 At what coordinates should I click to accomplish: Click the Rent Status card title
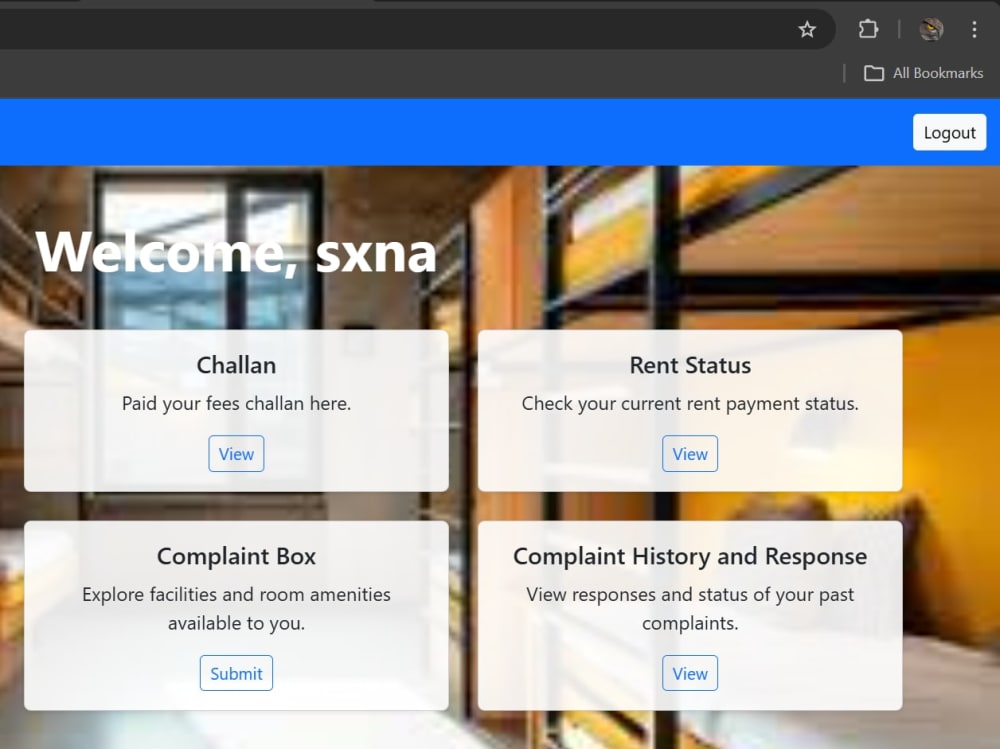click(690, 365)
